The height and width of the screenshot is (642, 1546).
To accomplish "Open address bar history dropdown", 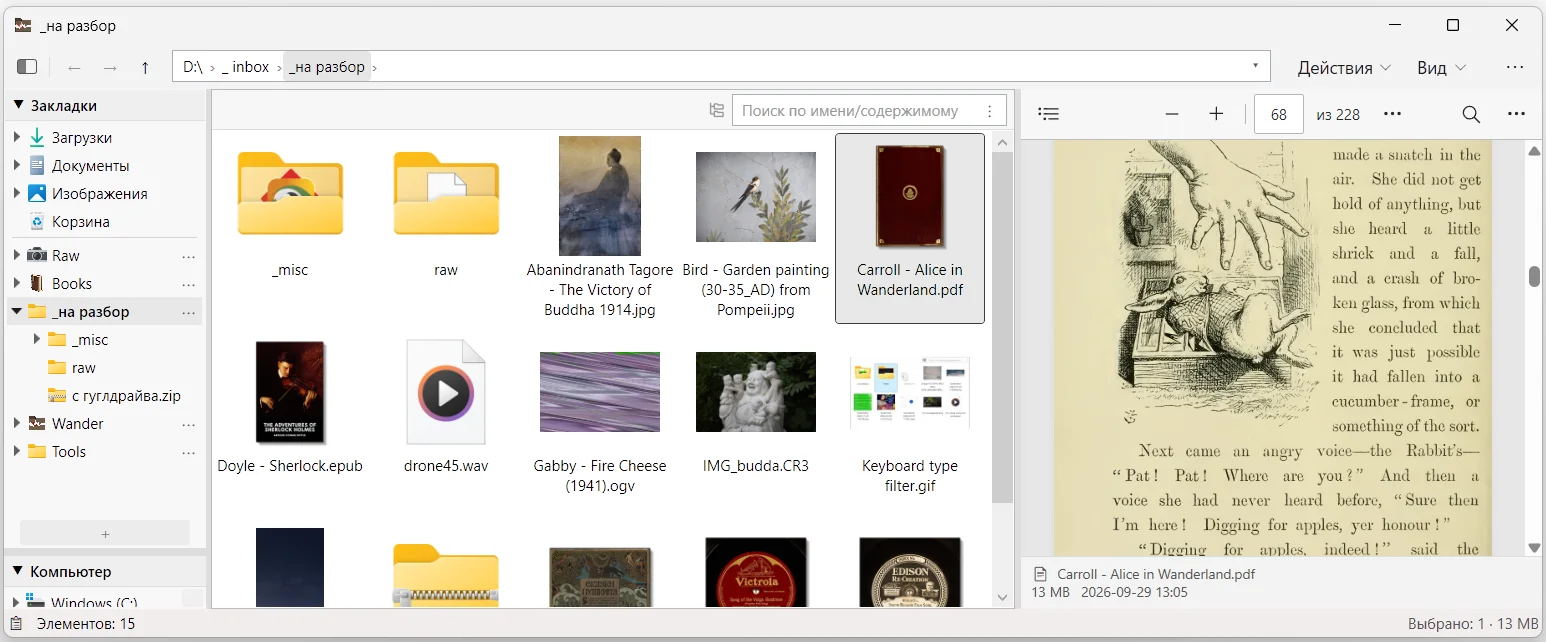I will click(x=1255, y=66).
